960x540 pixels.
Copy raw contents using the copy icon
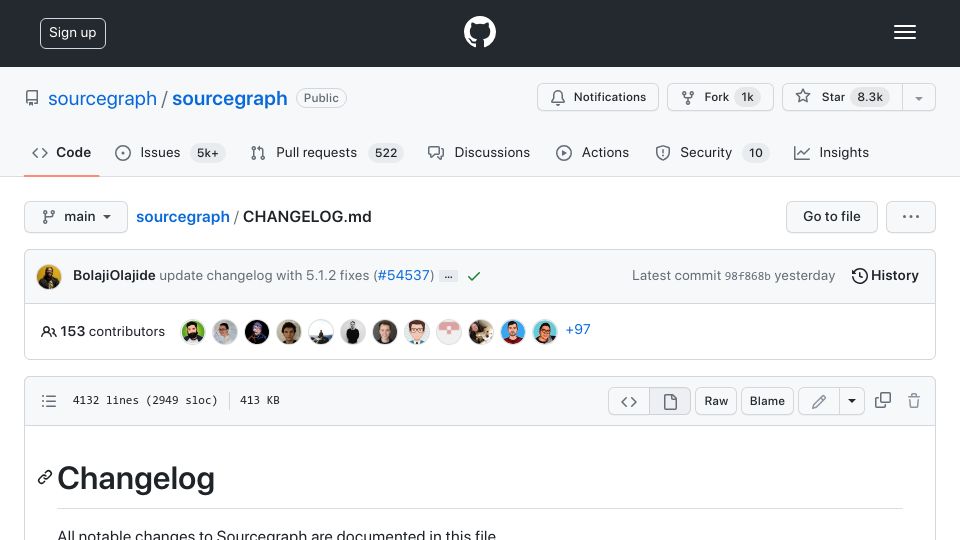(883, 400)
